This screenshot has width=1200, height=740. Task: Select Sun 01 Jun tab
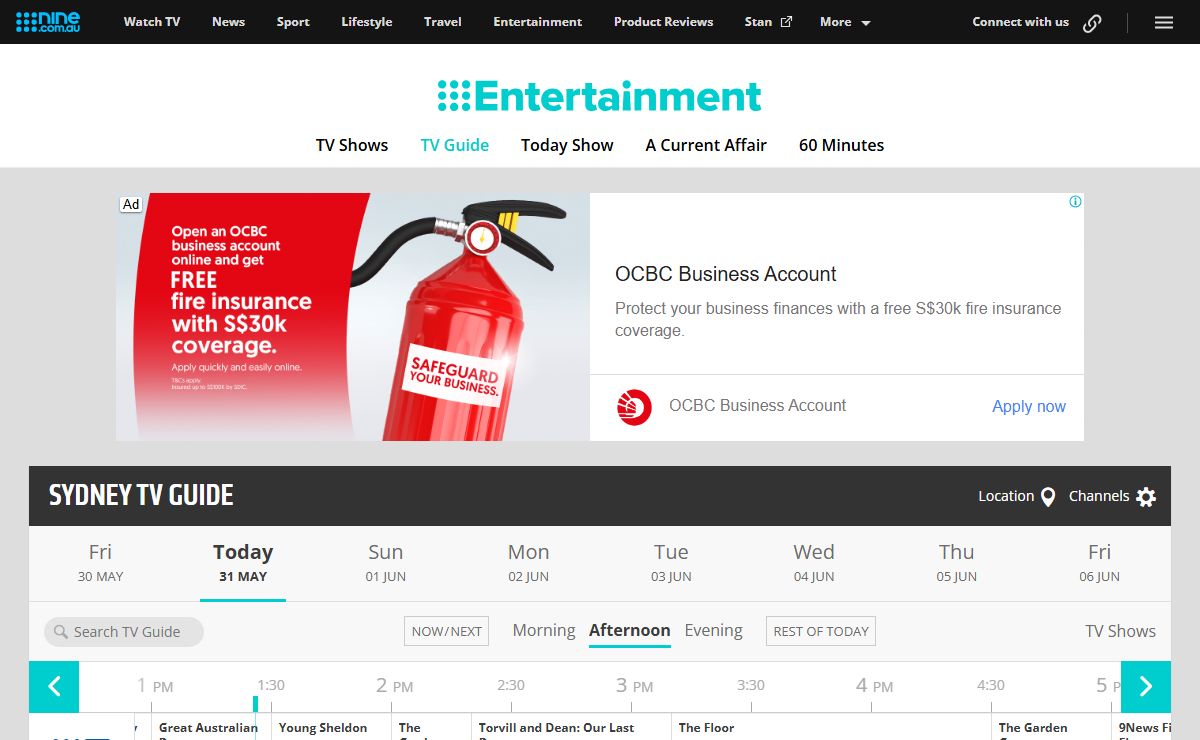pos(386,563)
